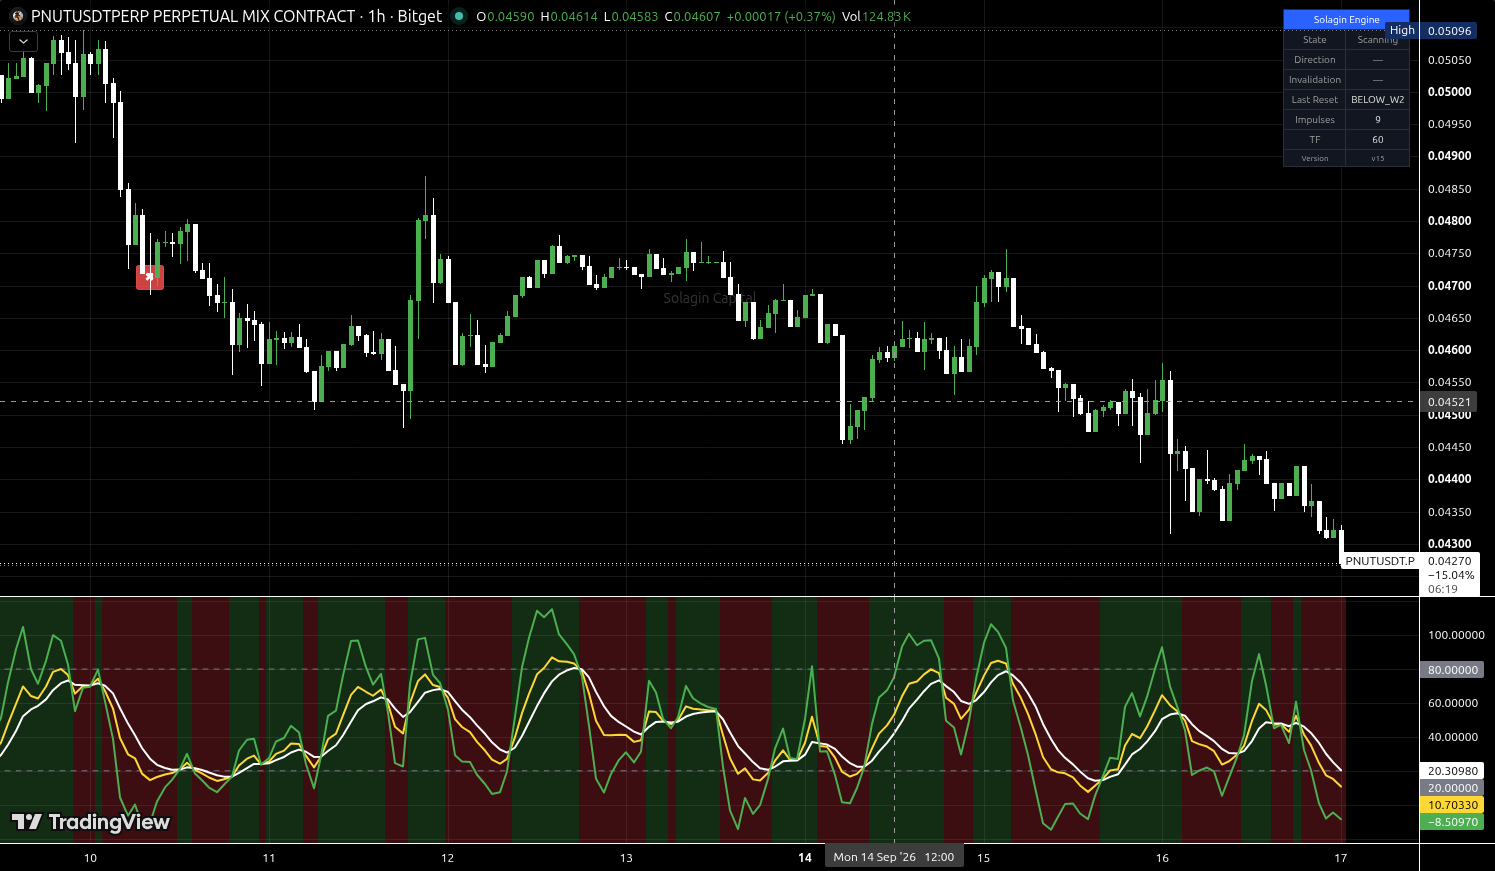
Task: Click the PNUT coin symbol icon
Action: [16, 16]
